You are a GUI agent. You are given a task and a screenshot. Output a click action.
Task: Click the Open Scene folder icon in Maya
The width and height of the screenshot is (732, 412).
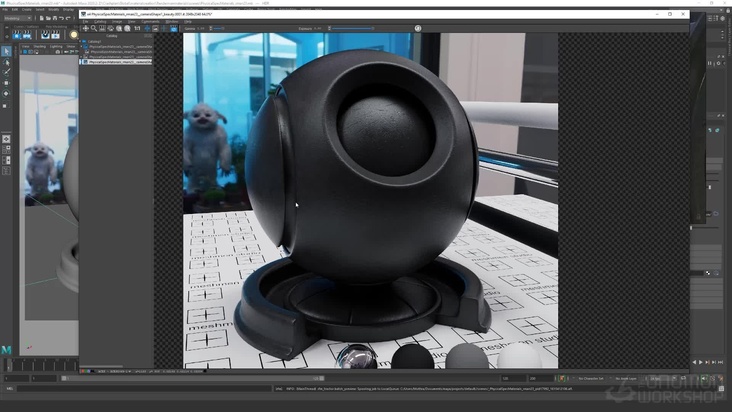[48, 18]
